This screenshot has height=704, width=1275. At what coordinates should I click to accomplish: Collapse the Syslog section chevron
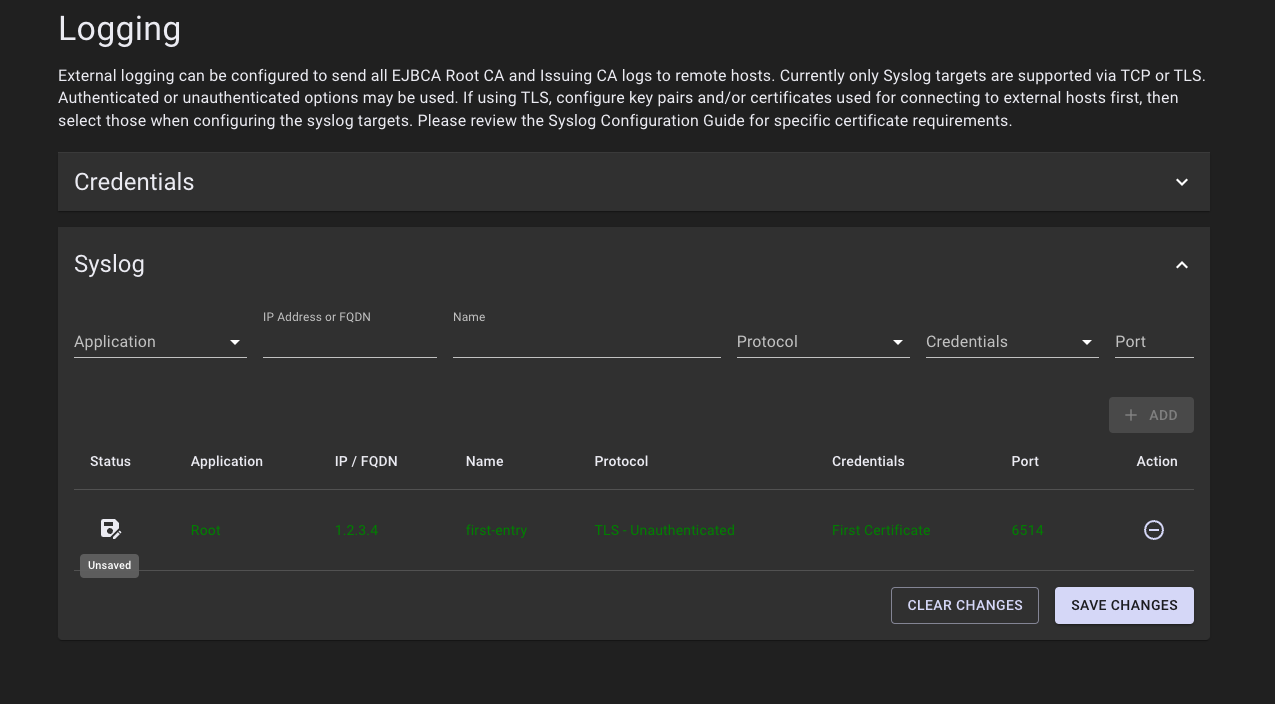[x=1181, y=265]
